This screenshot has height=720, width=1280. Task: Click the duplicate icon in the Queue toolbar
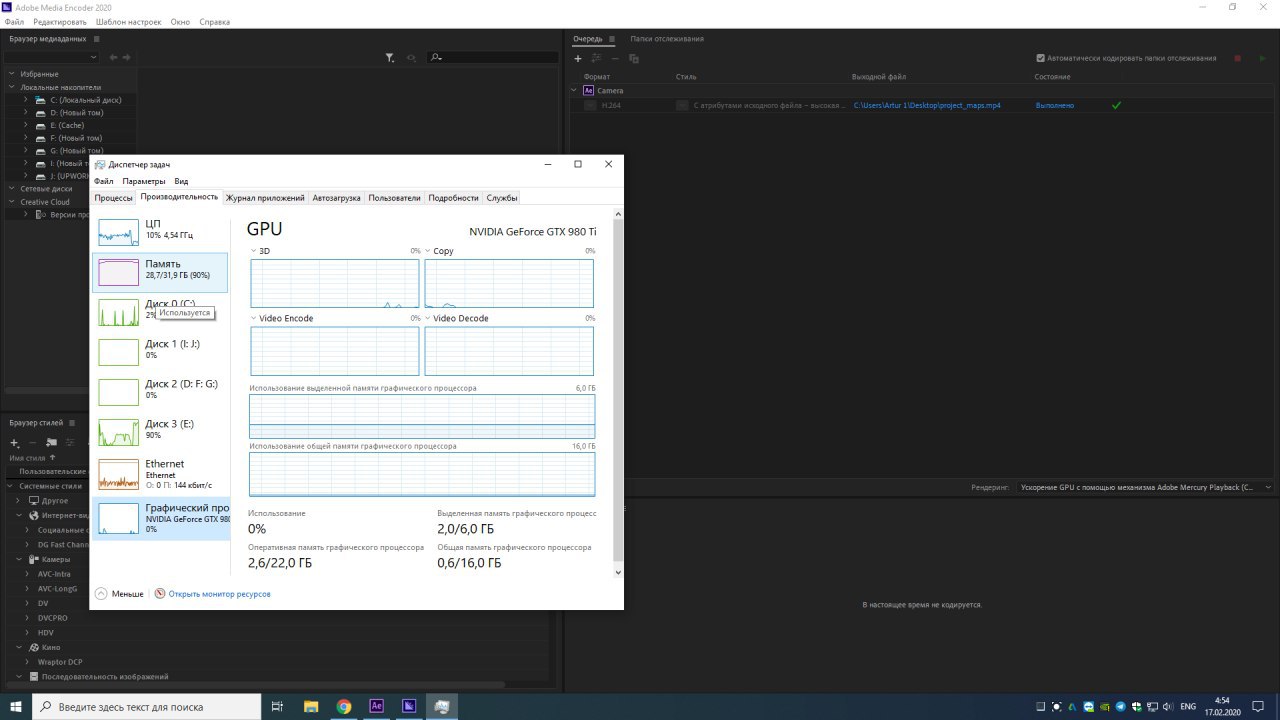(634, 58)
